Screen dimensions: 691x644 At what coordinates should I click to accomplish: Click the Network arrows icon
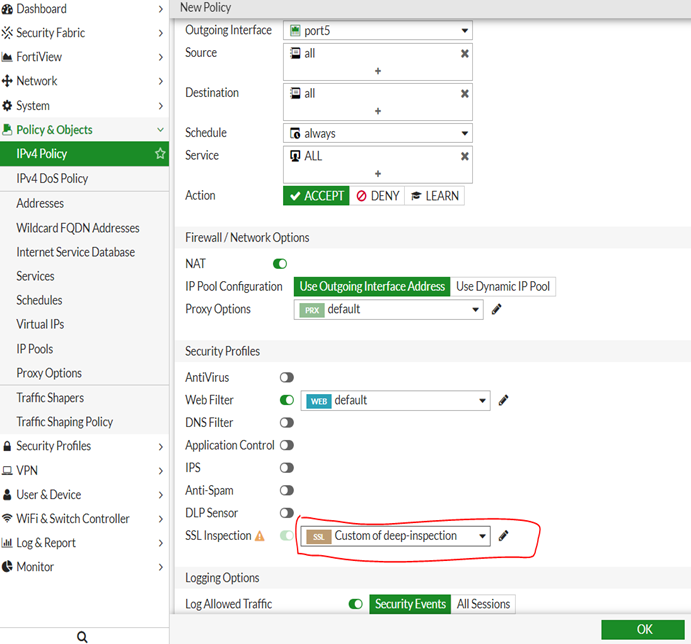(x=7, y=81)
